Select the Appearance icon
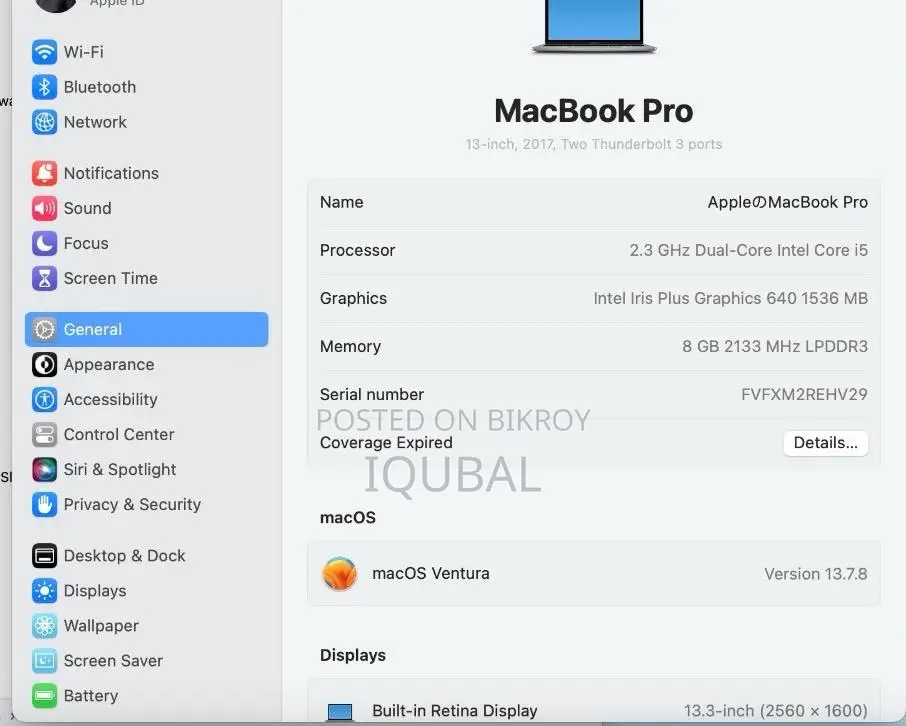Screen dimensions: 906x726 point(44,365)
